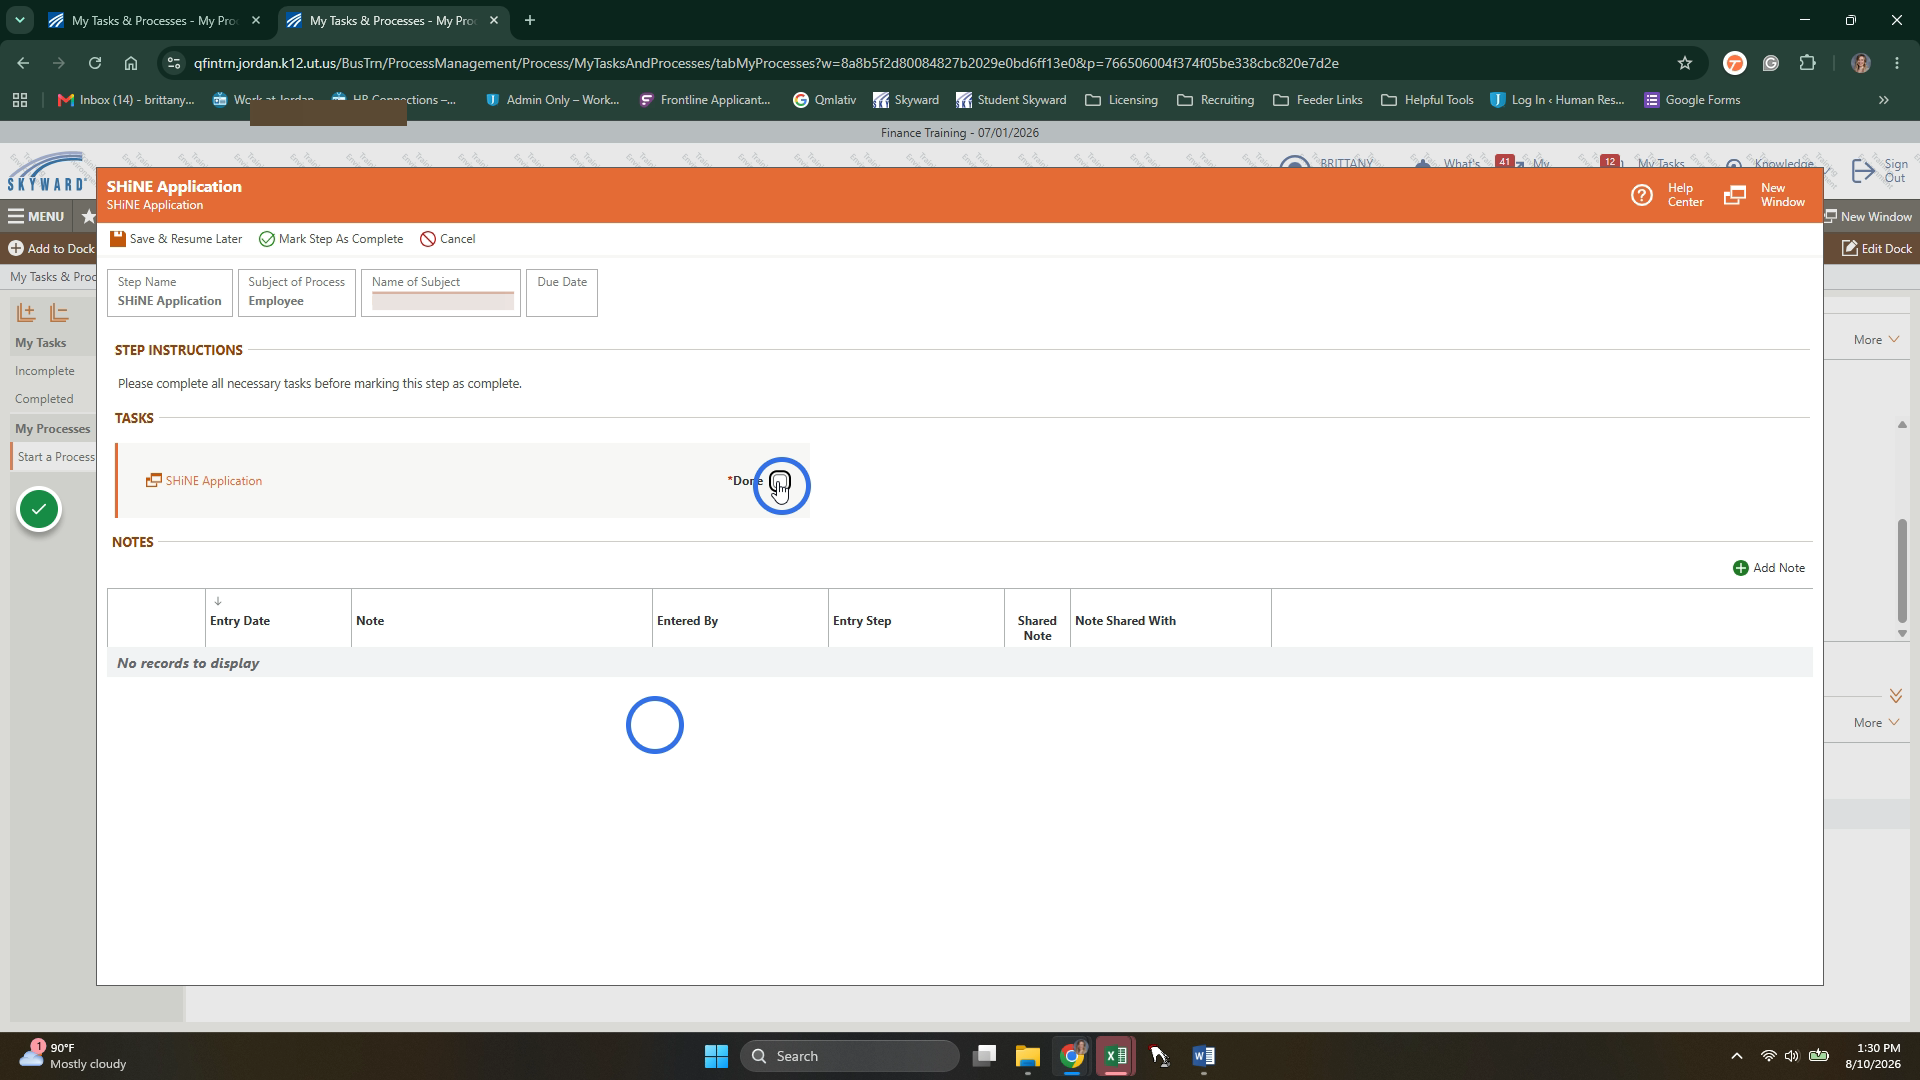The height and width of the screenshot is (1080, 1920).
Task: Open a new browser tab
Action: coord(530,20)
